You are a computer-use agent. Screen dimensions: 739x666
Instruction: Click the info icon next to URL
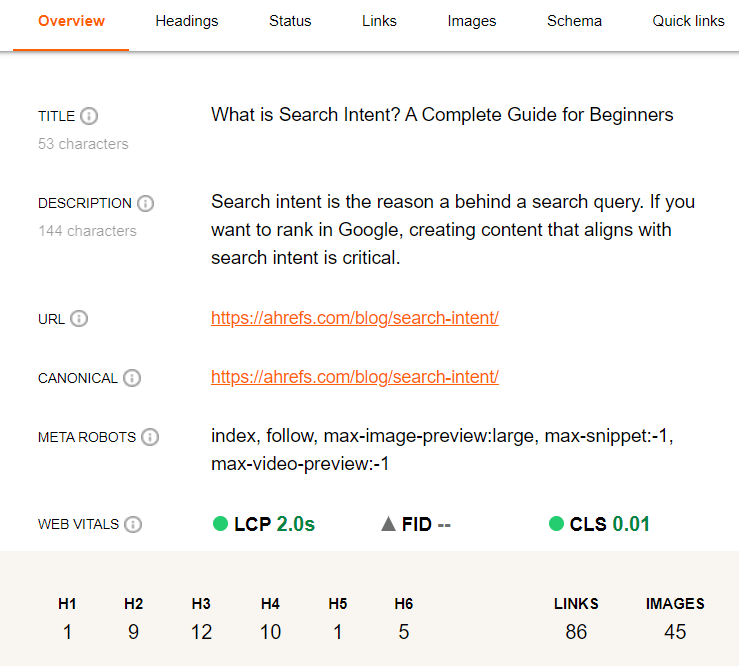[x=79, y=319]
